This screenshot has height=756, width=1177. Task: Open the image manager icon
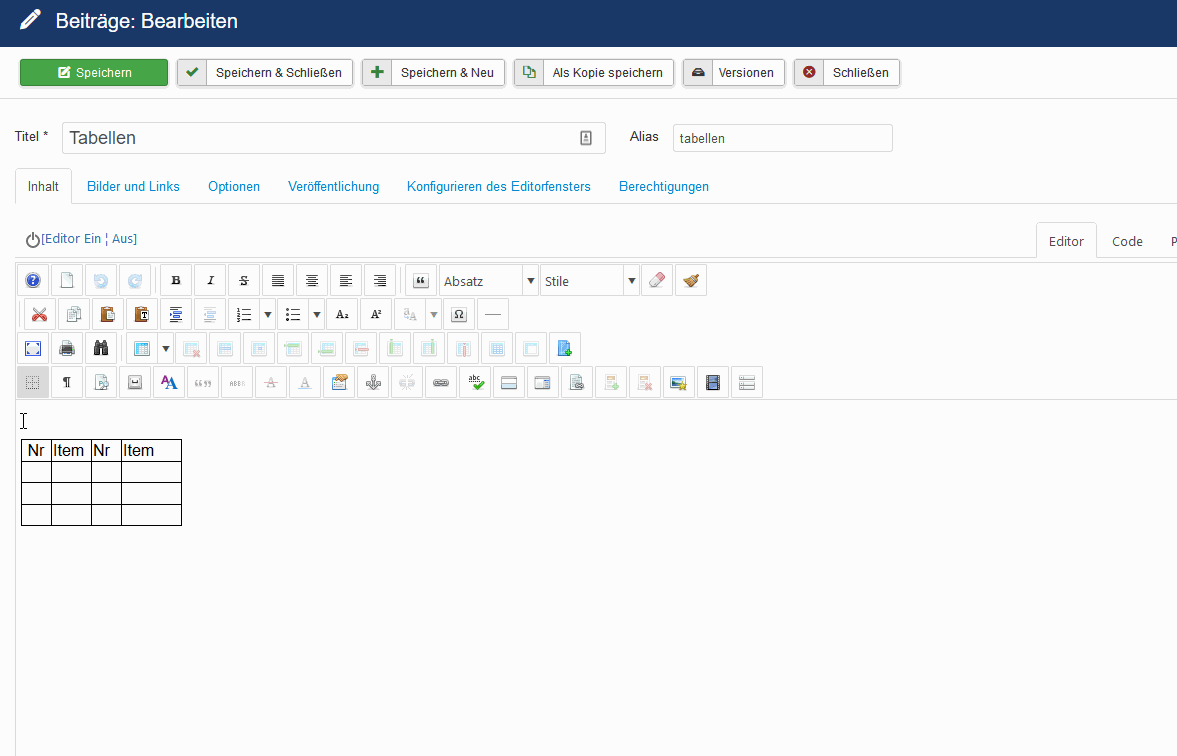click(679, 383)
